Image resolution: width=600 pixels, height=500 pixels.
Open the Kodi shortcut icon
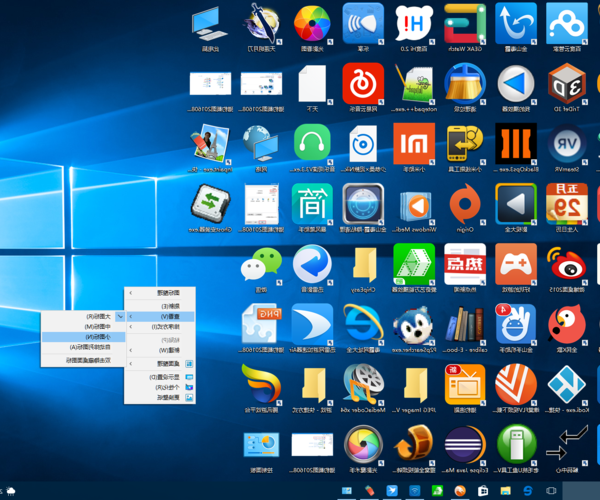[x=568, y=385]
